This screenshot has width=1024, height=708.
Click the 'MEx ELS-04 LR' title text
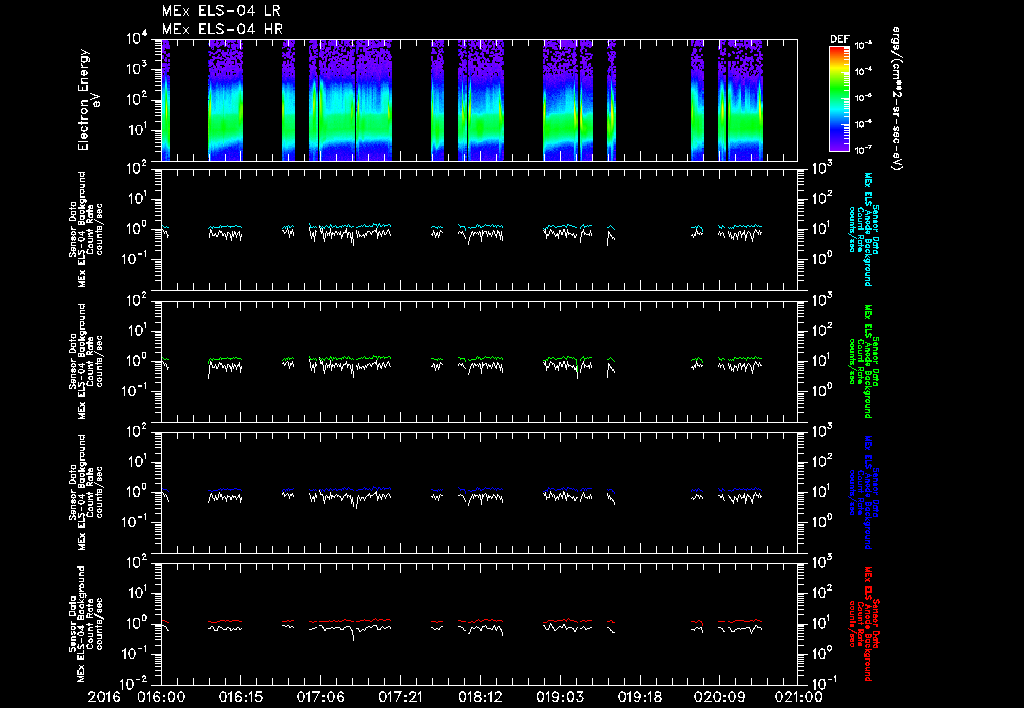click(221, 11)
